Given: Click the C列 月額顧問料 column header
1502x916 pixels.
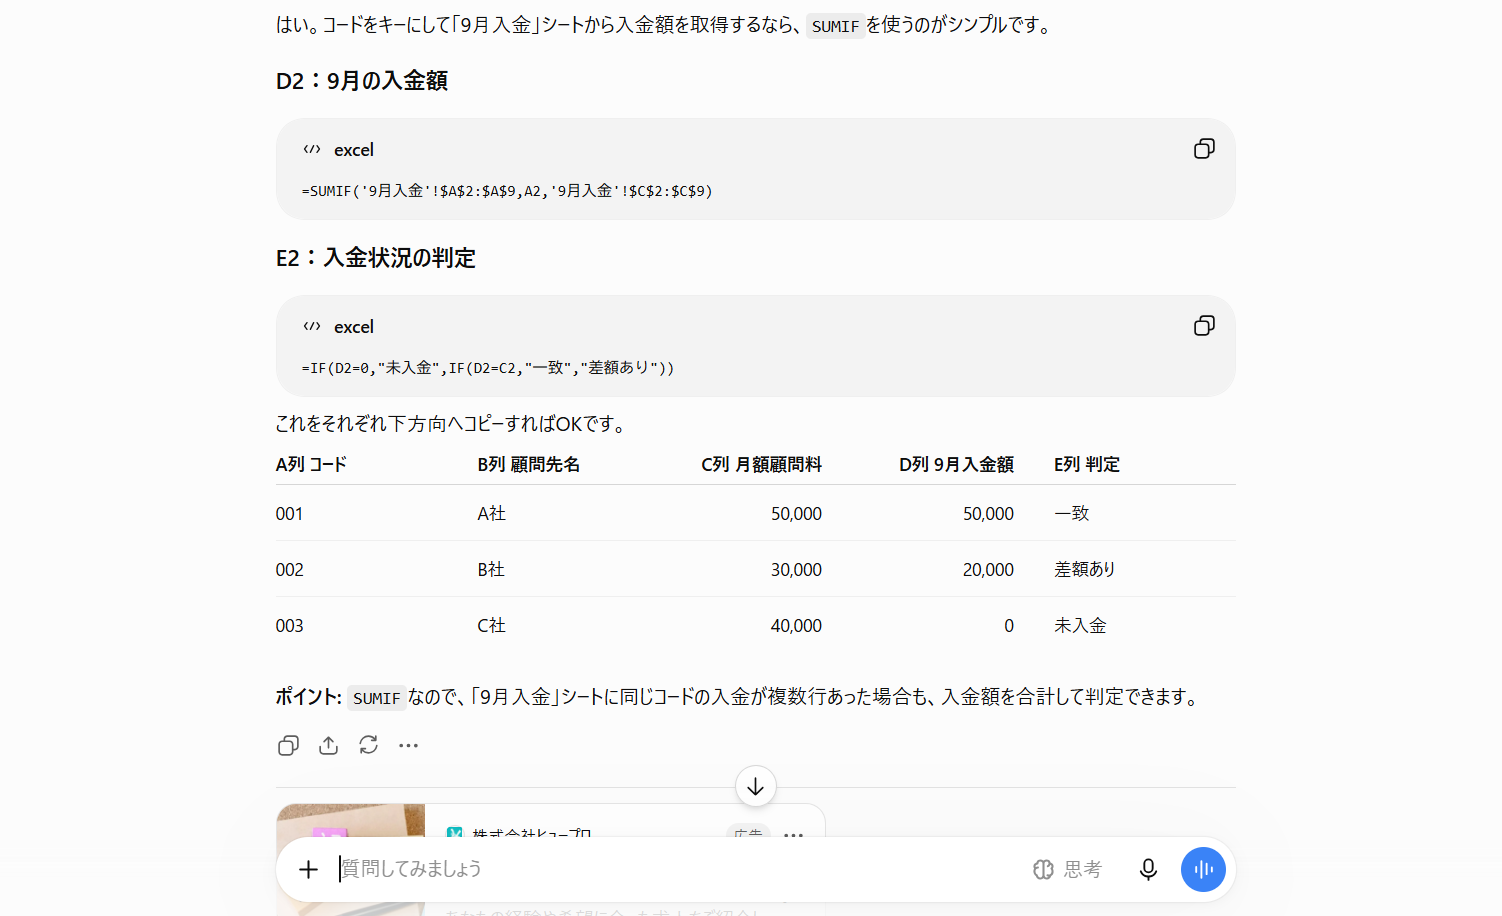Looking at the screenshot, I should tap(761, 464).
